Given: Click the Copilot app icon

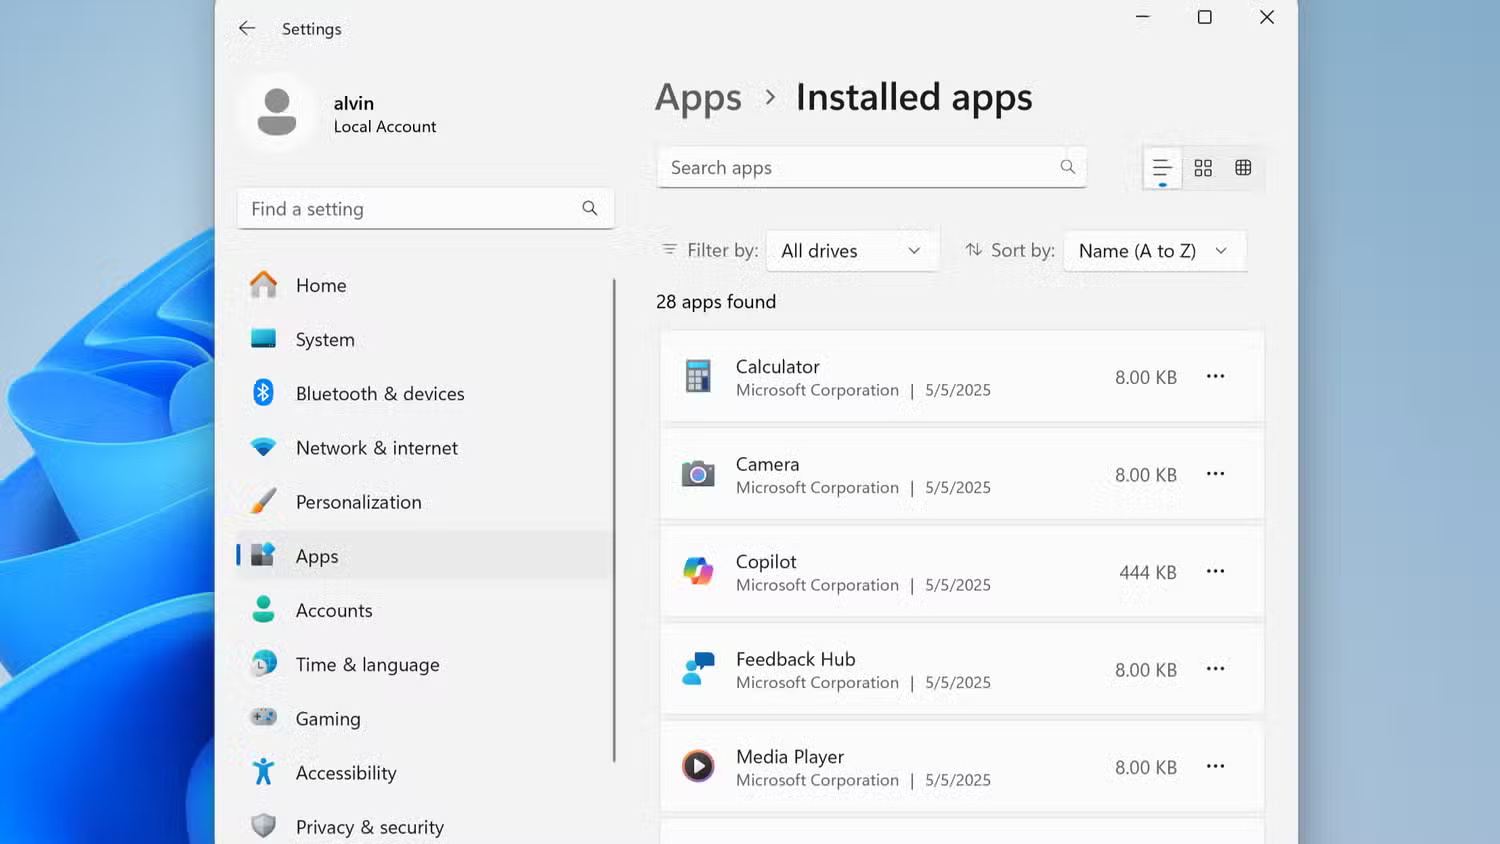Looking at the screenshot, I should click(x=698, y=572).
